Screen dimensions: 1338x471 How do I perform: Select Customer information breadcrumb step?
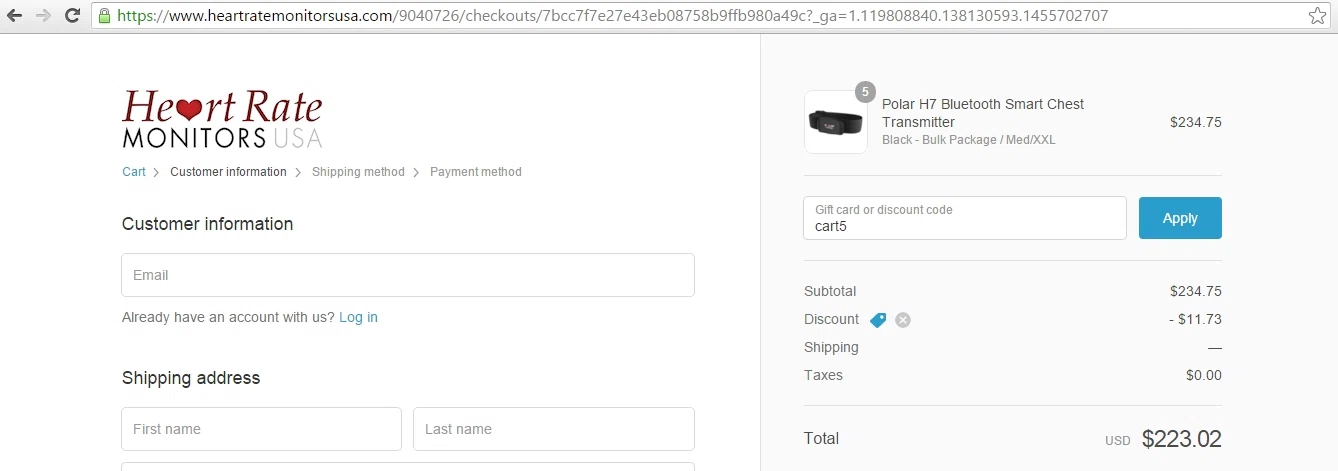coord(228,172)
